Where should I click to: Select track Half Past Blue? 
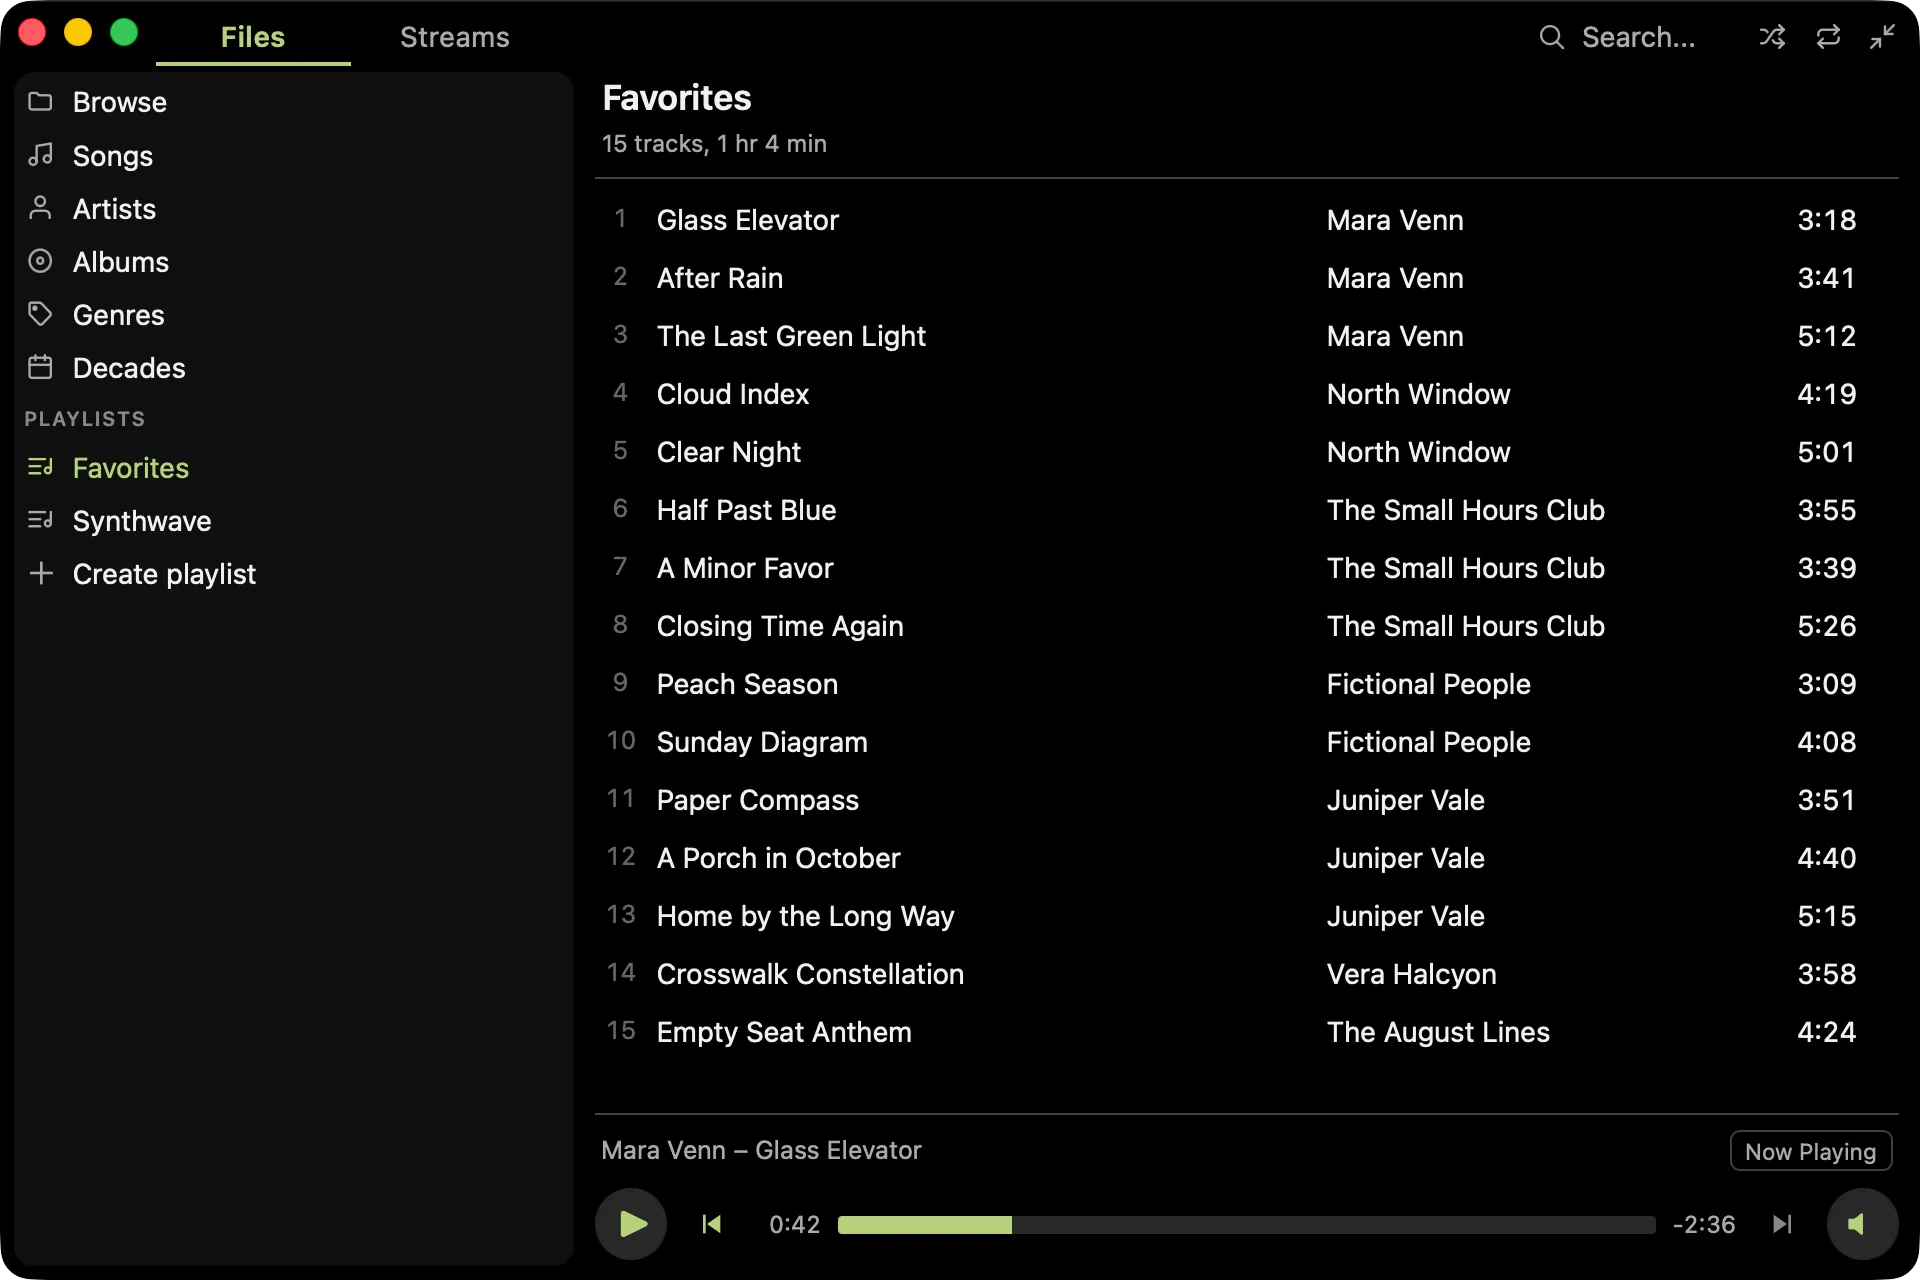point(1246,509)
